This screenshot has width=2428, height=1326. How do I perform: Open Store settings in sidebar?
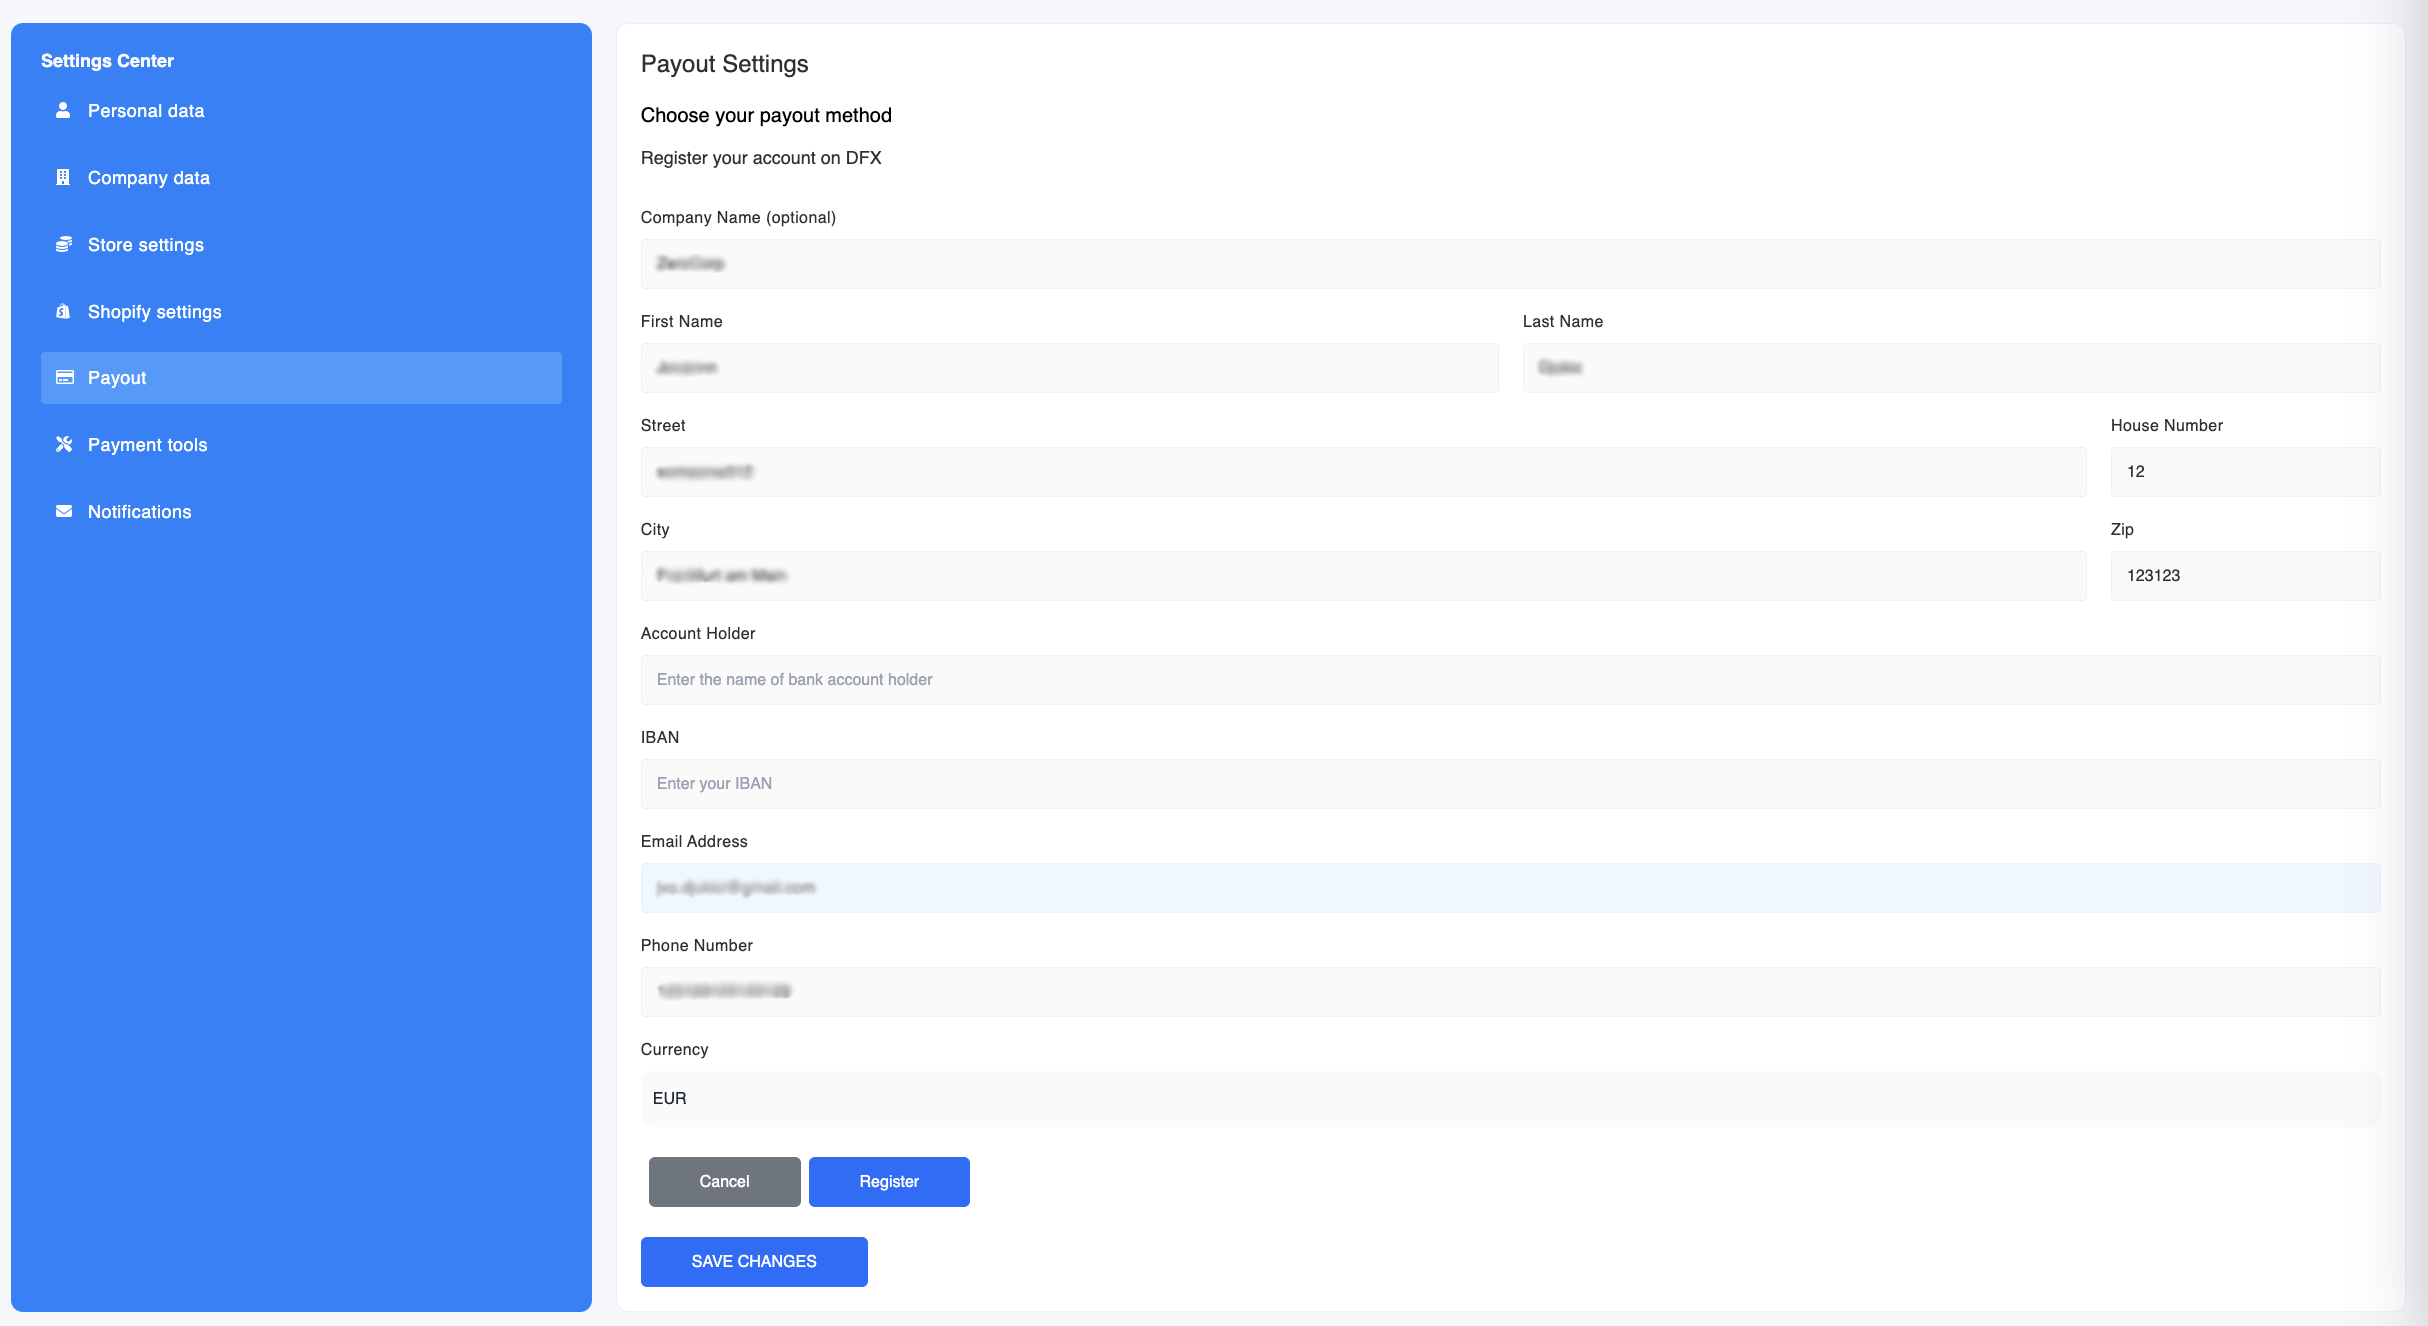point(146,245)
